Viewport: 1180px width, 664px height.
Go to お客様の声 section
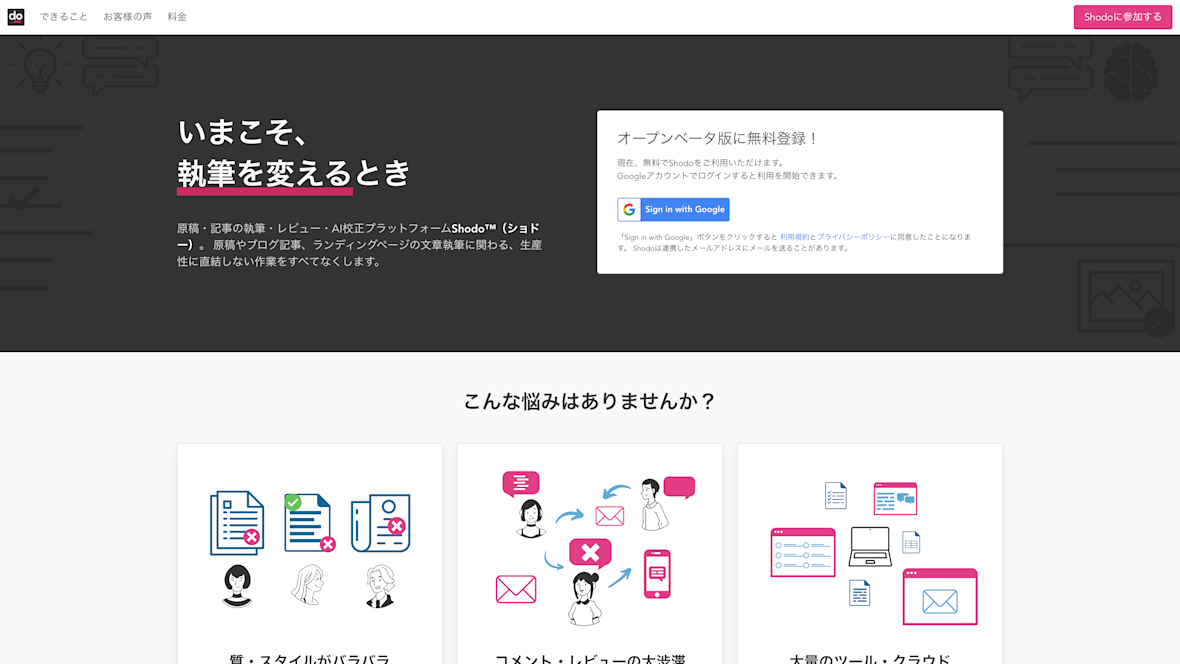click(x=127, y=17)
